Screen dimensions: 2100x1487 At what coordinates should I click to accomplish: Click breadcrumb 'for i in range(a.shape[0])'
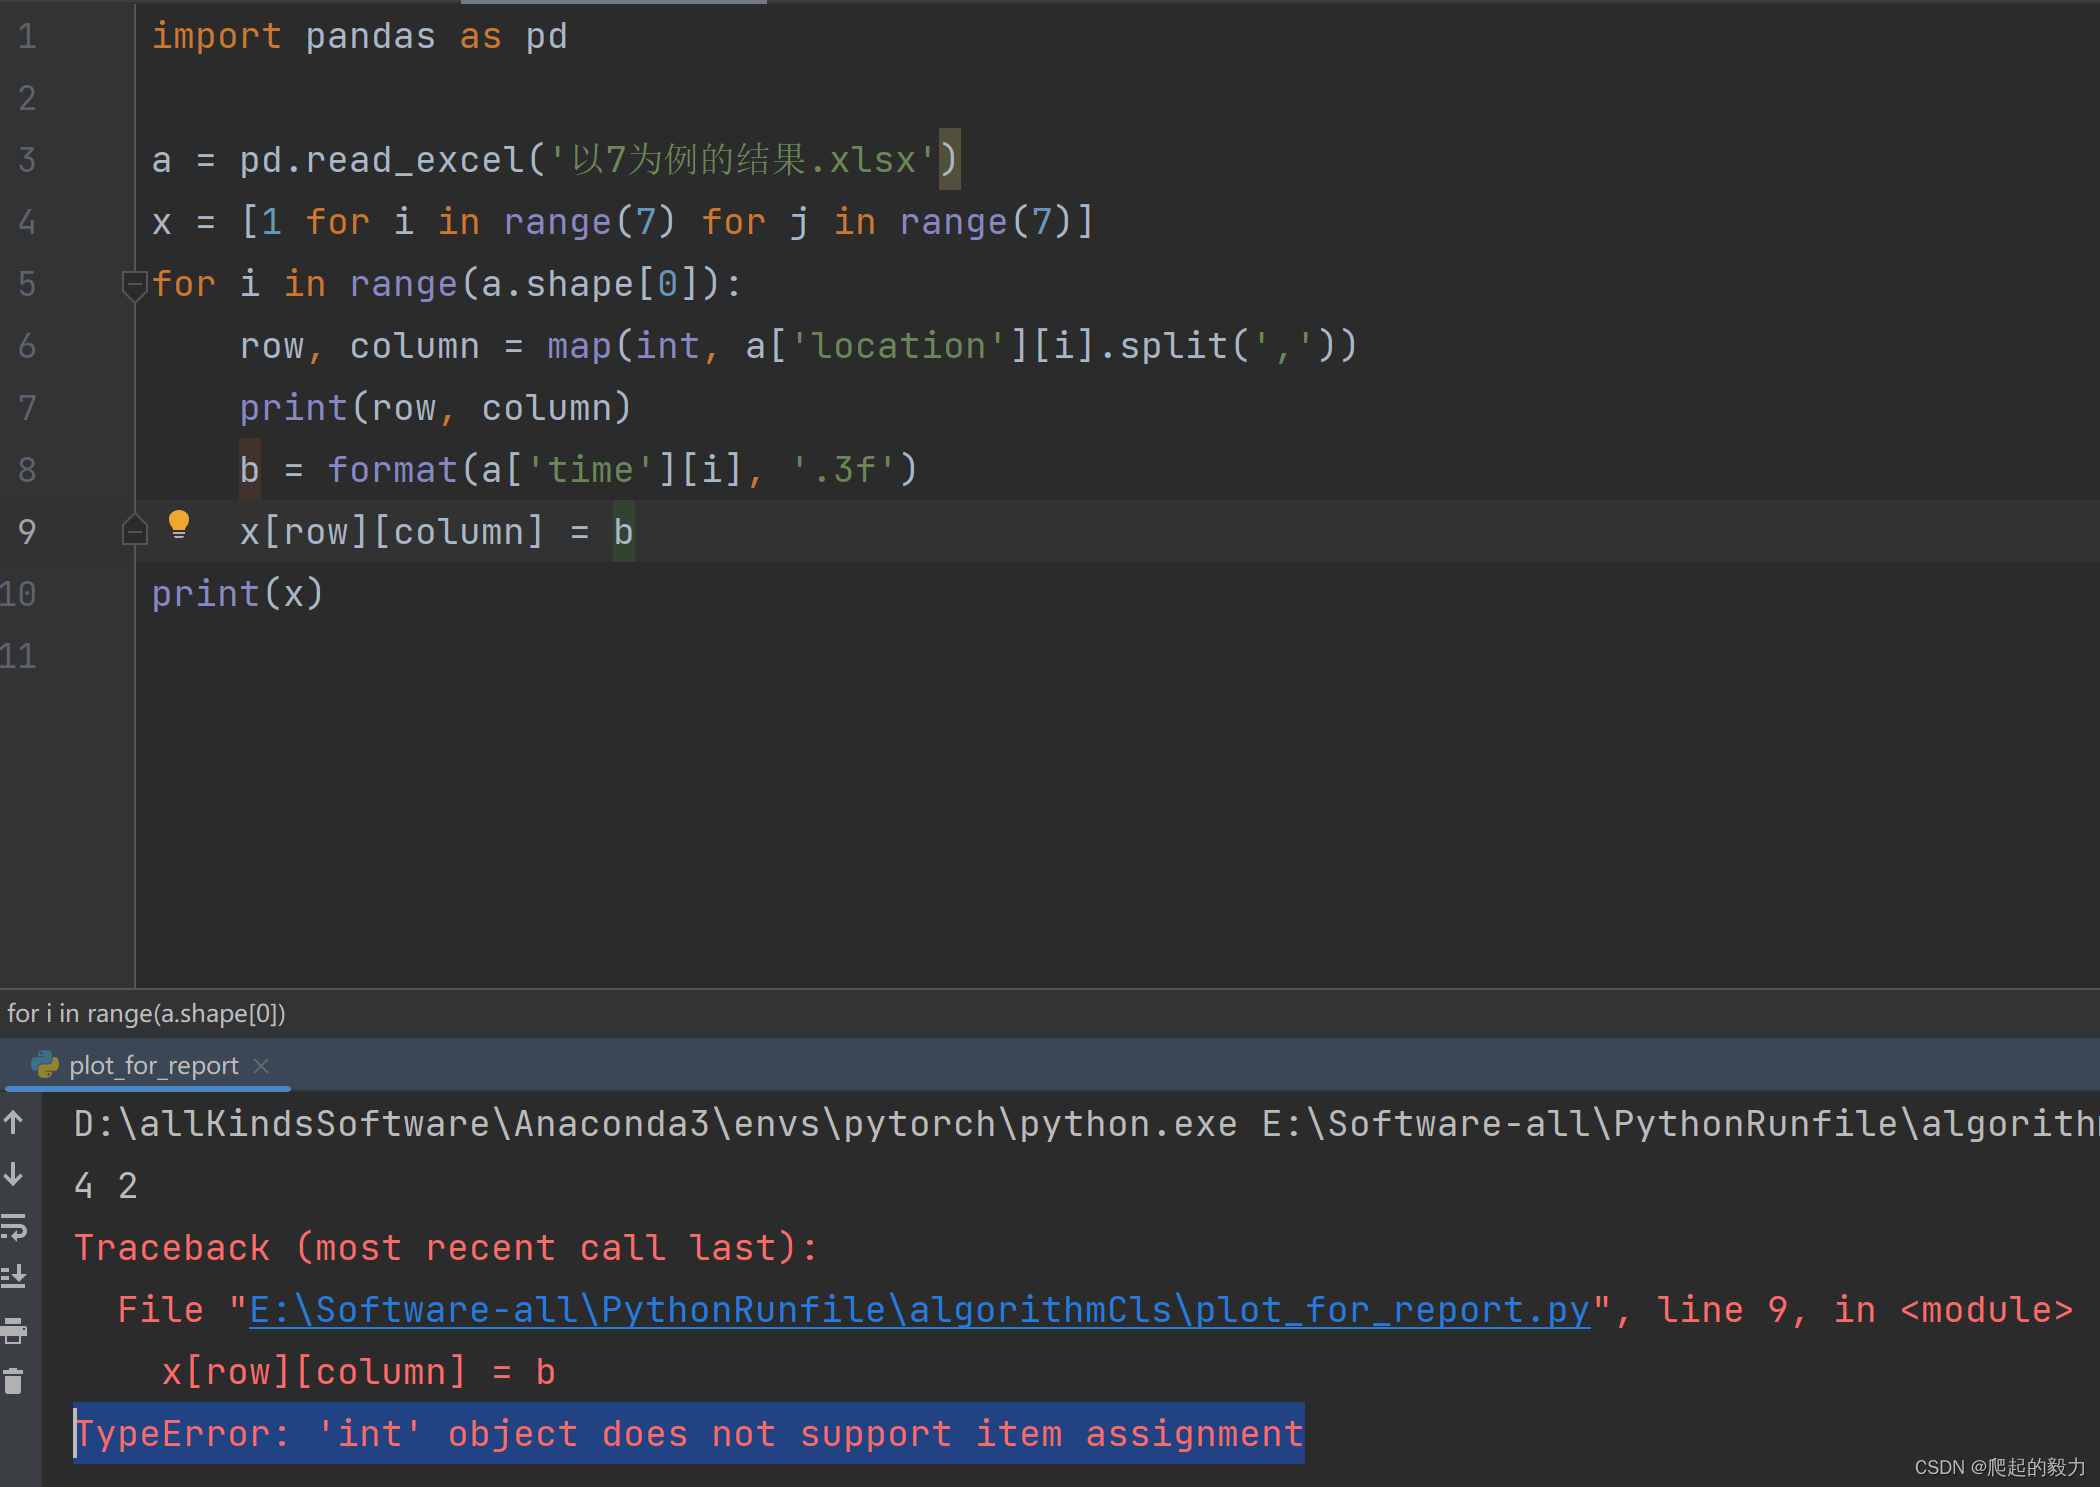tap(146, 1013)
